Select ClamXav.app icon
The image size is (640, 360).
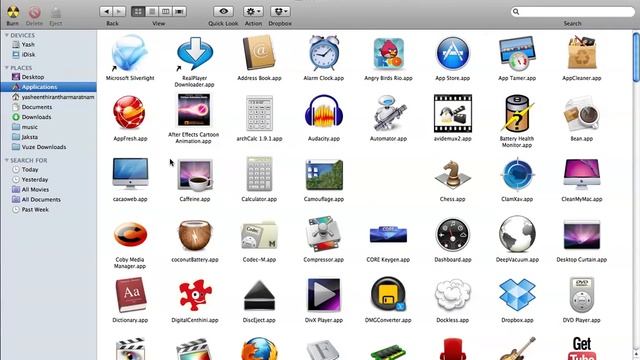click(517, 174)
